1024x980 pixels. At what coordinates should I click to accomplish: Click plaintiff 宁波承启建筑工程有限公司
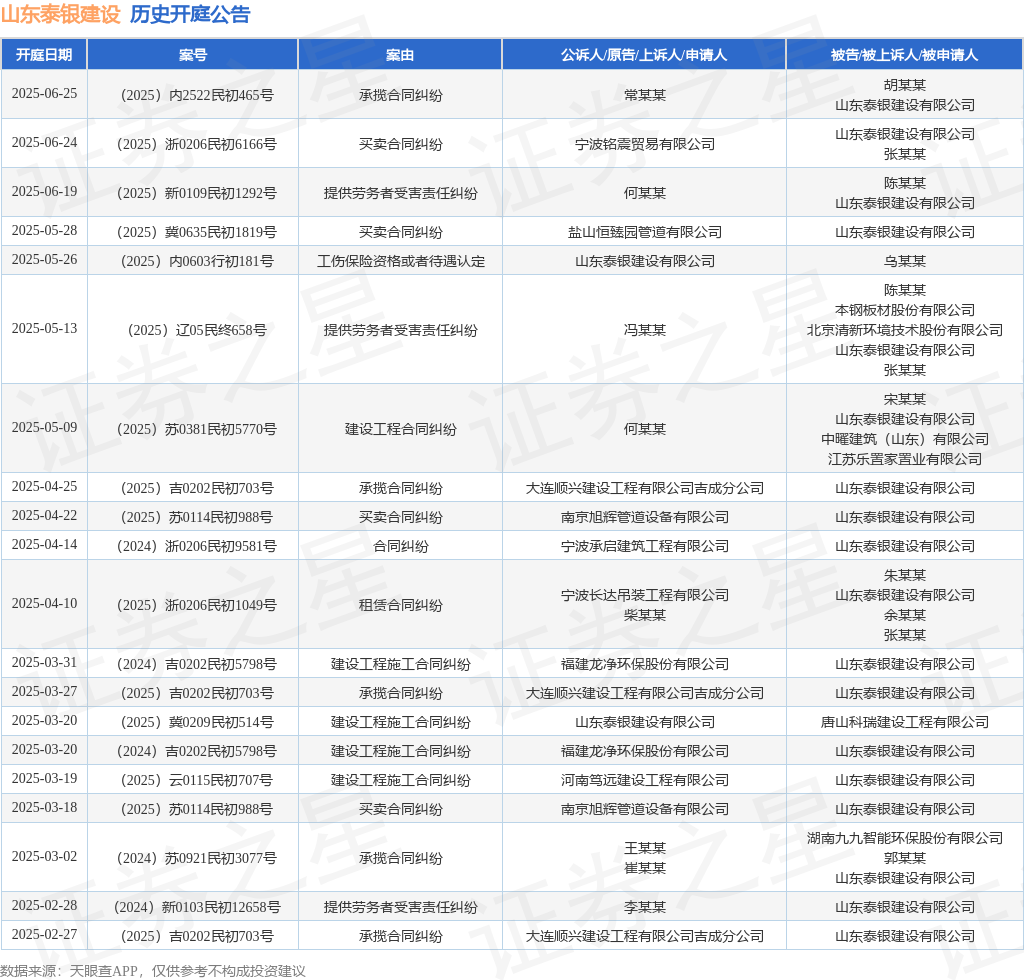pos(645,546)
